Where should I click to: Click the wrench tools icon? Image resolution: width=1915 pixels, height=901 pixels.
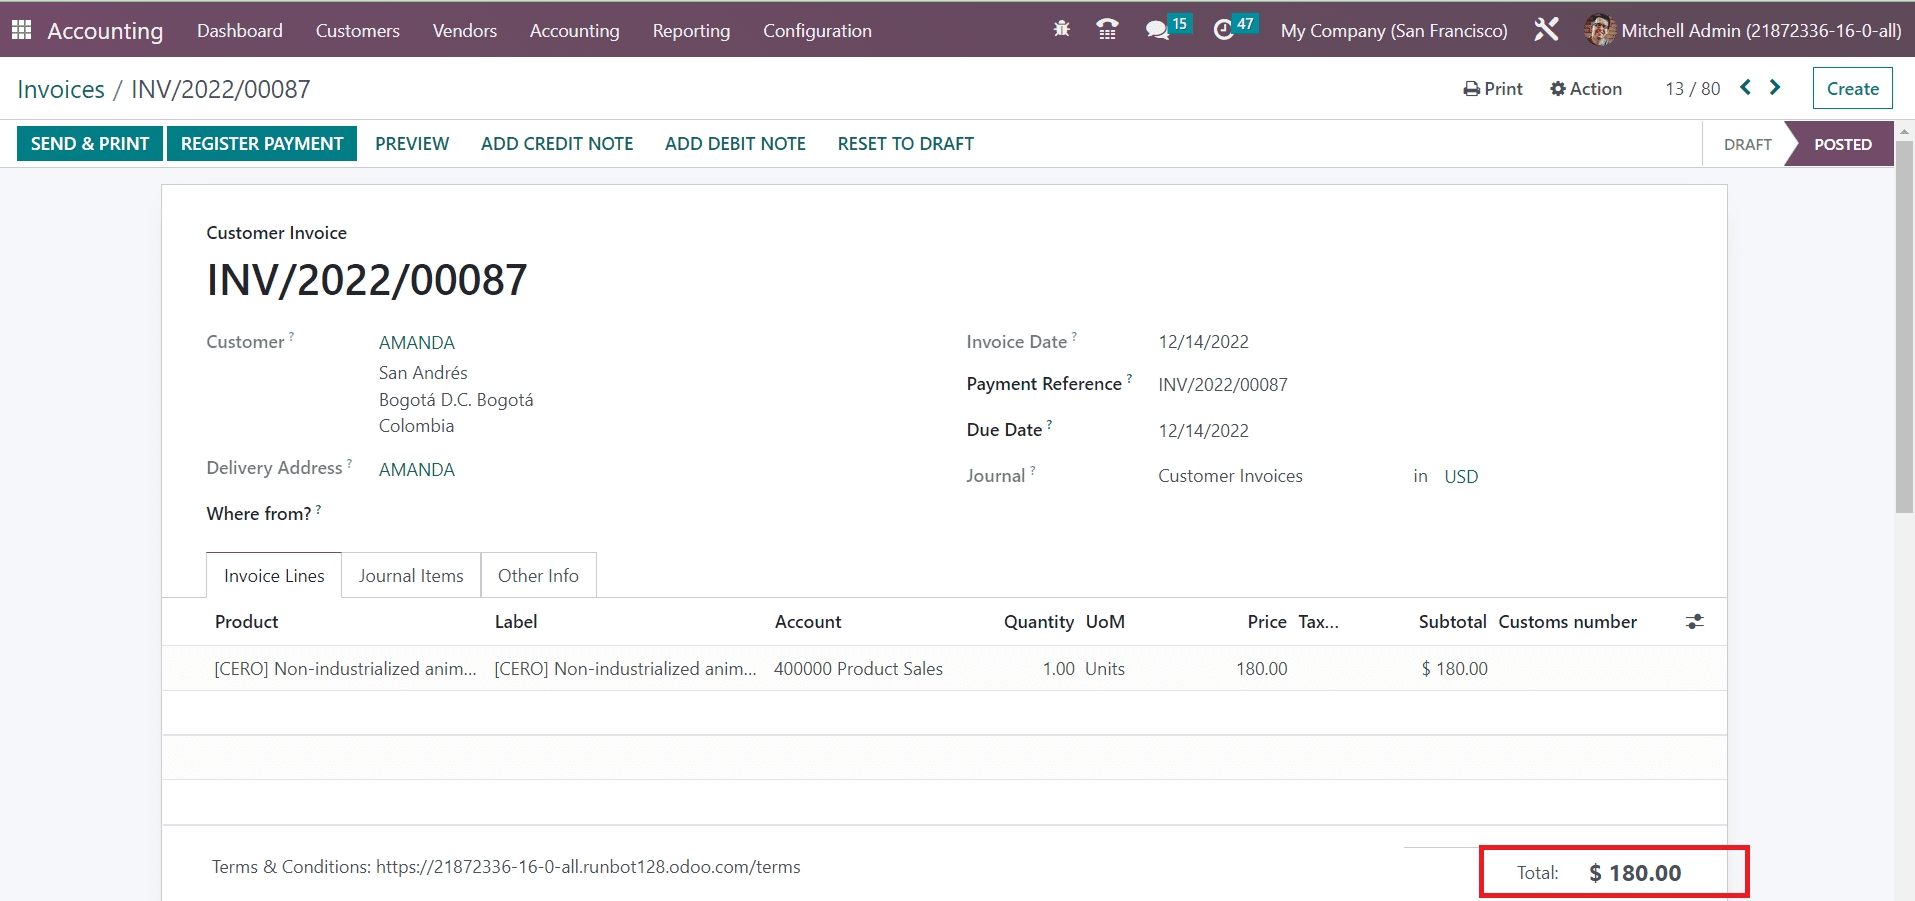[1546, 30]
